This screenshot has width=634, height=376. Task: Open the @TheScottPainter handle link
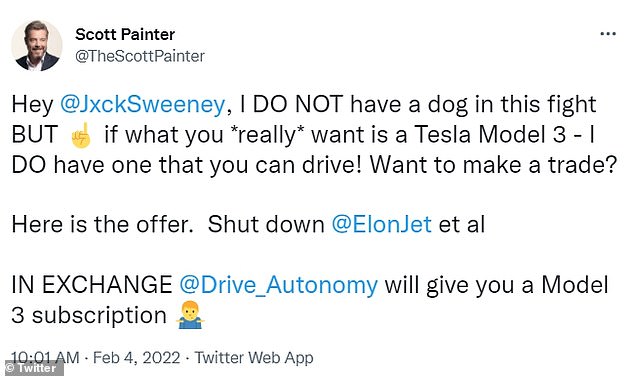140,56
